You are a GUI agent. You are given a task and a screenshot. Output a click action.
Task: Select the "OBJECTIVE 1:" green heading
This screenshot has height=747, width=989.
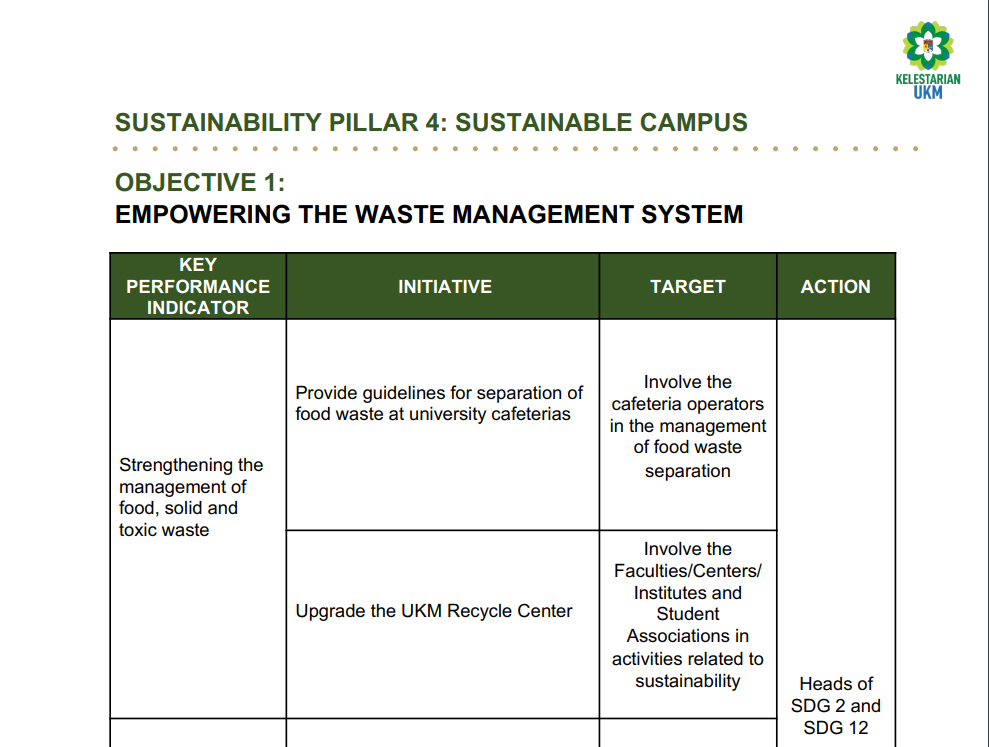(200, 182)
